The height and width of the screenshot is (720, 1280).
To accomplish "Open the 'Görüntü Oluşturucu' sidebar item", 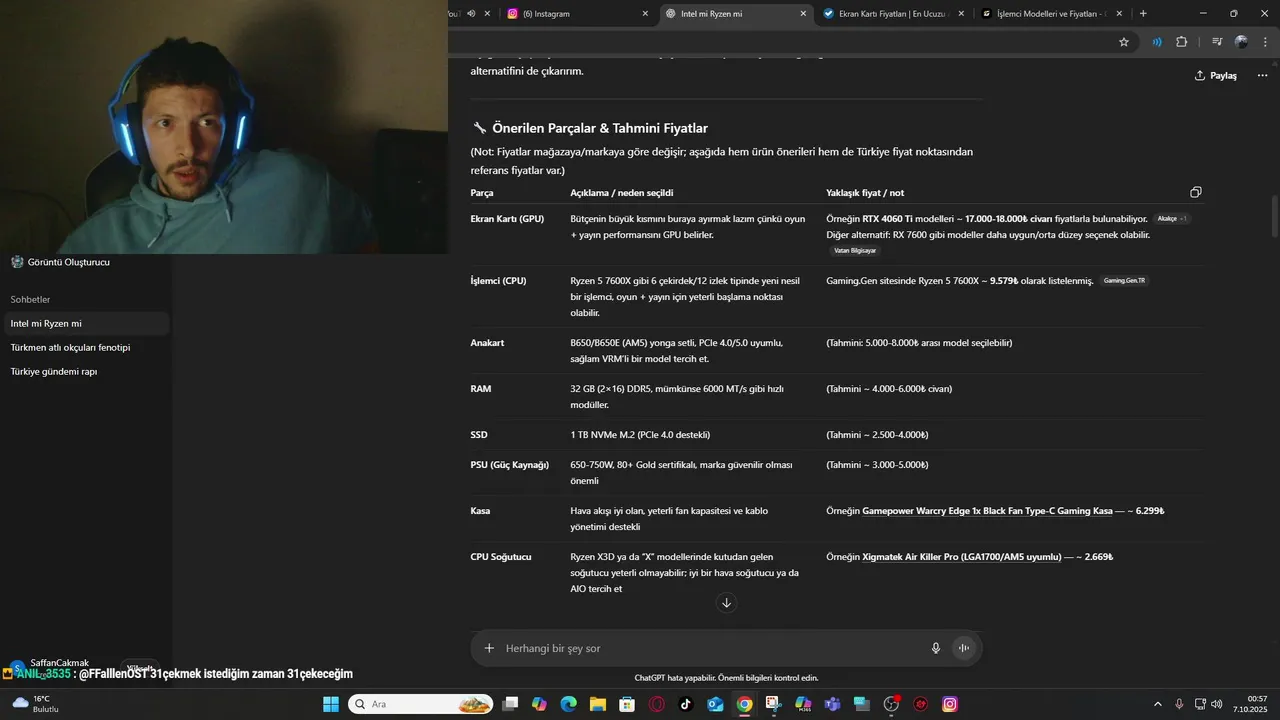I will pyautogui.click(x=60, y=262).
